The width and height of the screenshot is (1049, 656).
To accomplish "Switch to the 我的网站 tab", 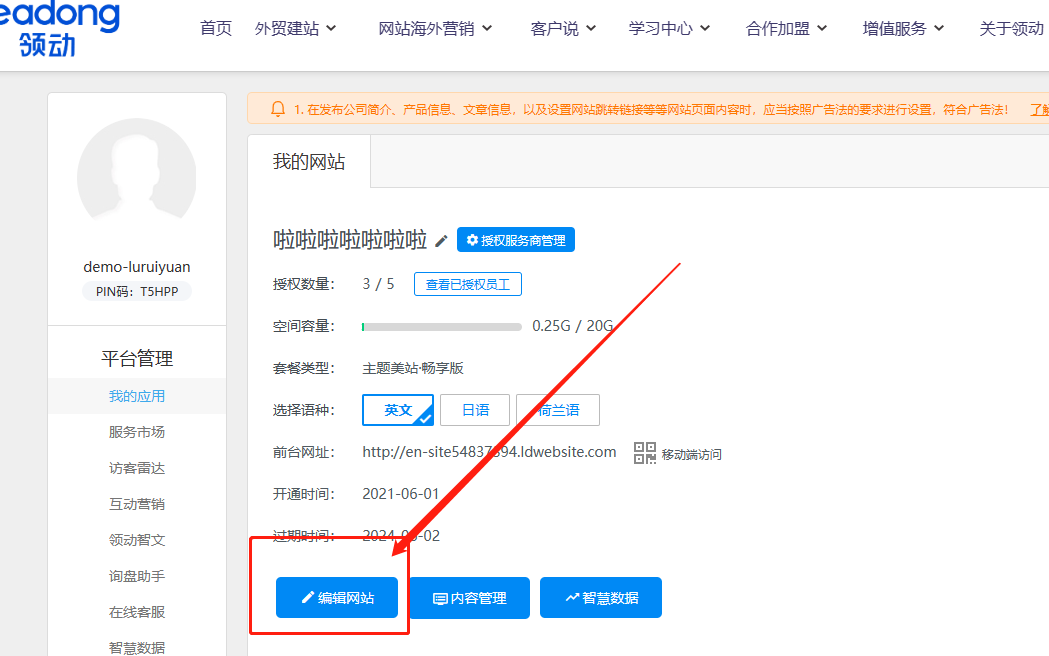I will [x=307, y=160].
